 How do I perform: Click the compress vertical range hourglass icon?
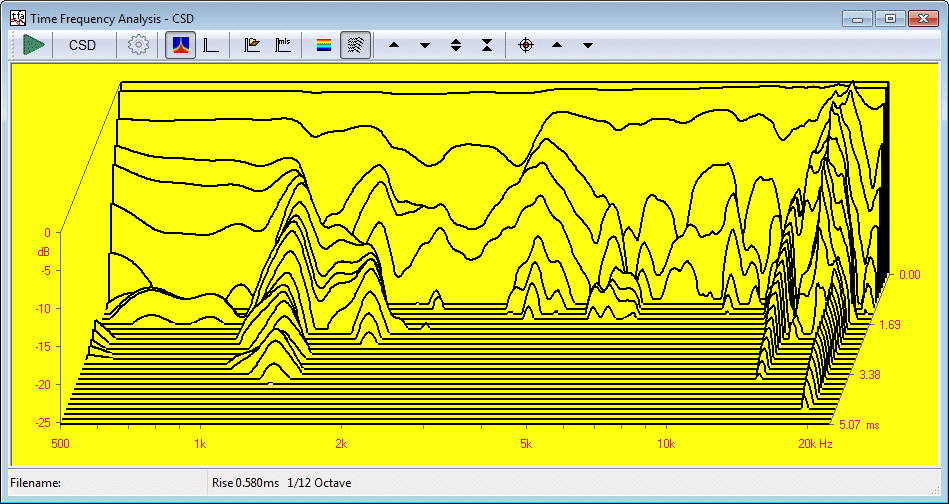[x=487, y=45]
